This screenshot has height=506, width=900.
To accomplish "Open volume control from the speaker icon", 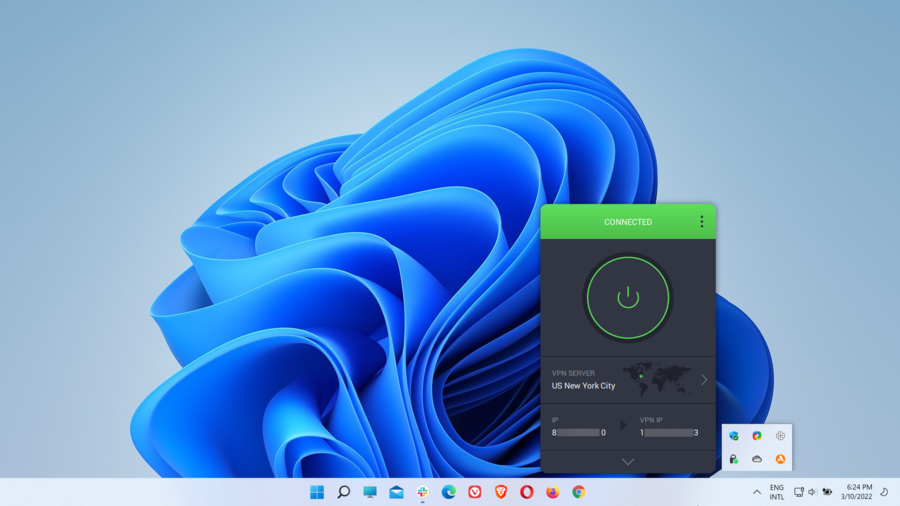I will click(x=812, y=492).
